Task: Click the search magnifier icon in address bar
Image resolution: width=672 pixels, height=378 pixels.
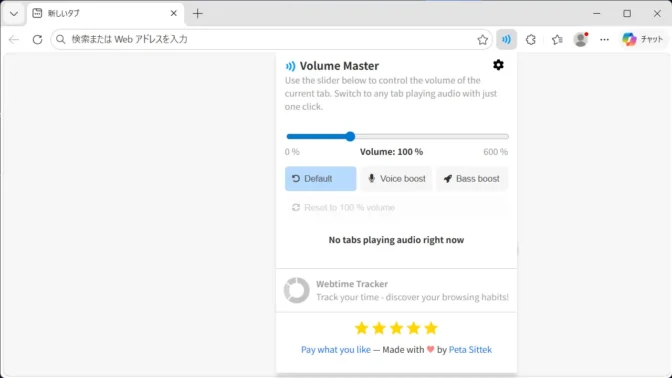Action: 61,39
